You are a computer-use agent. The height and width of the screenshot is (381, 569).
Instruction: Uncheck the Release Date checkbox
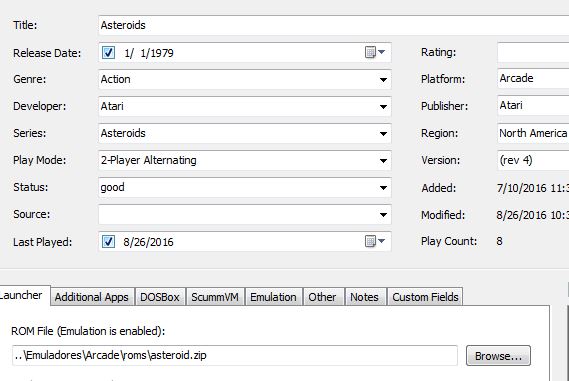pyautogui.click(x=108, y=53)
